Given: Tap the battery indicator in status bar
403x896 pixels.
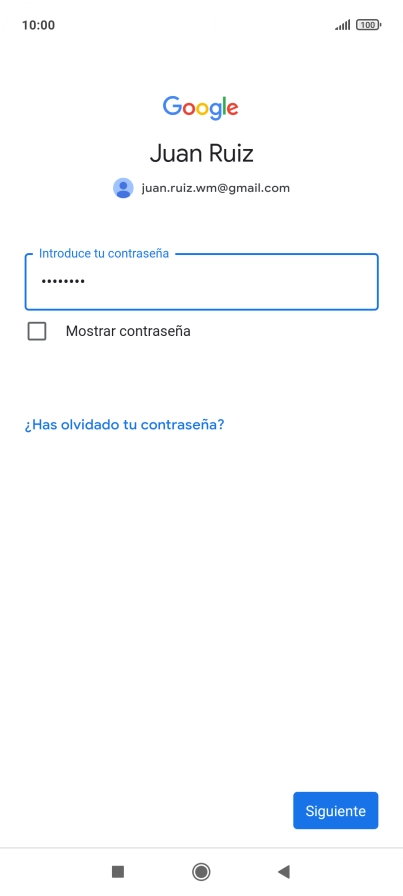Looking at the screenshot, I should [368, 25].
